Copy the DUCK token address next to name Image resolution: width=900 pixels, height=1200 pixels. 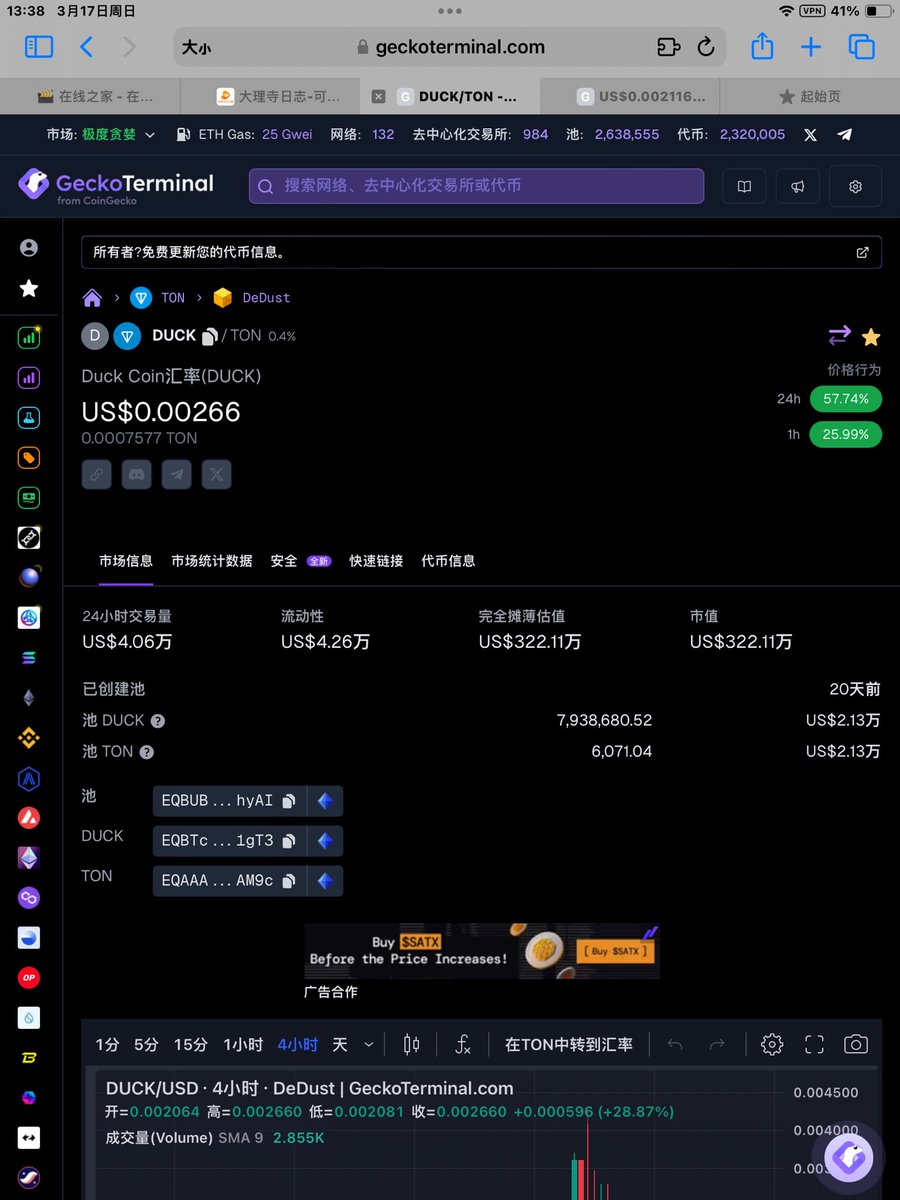click(210, 337)
